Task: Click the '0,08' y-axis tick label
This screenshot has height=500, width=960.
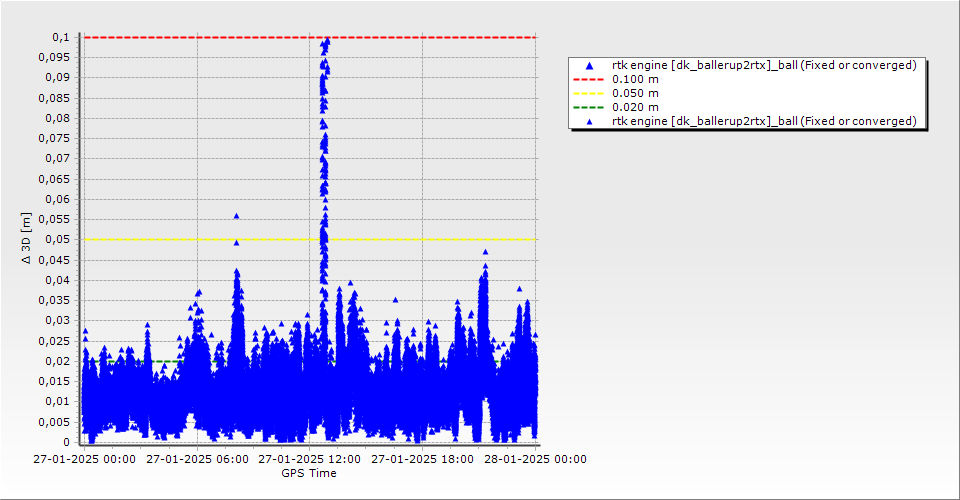Action: point(58,118)
